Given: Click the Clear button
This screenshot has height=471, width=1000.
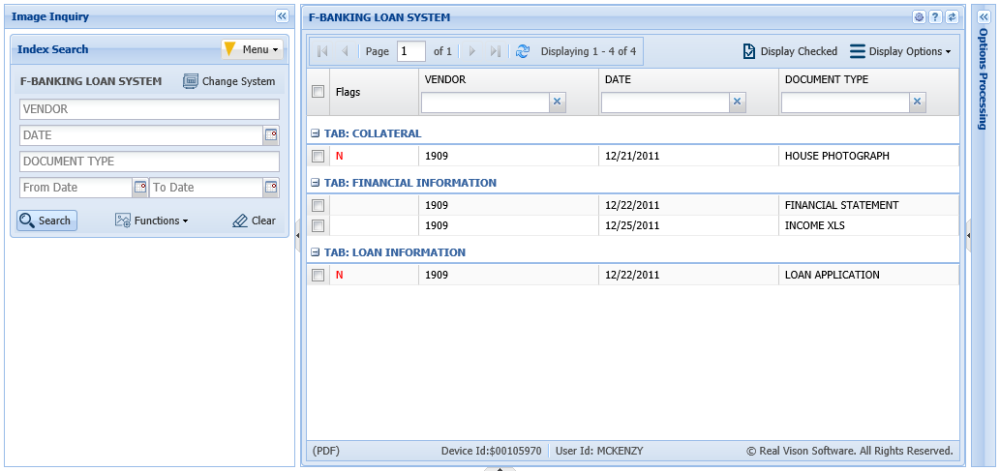Looking at the screenshot, I should pyautogui.click(x=254, y=221).
